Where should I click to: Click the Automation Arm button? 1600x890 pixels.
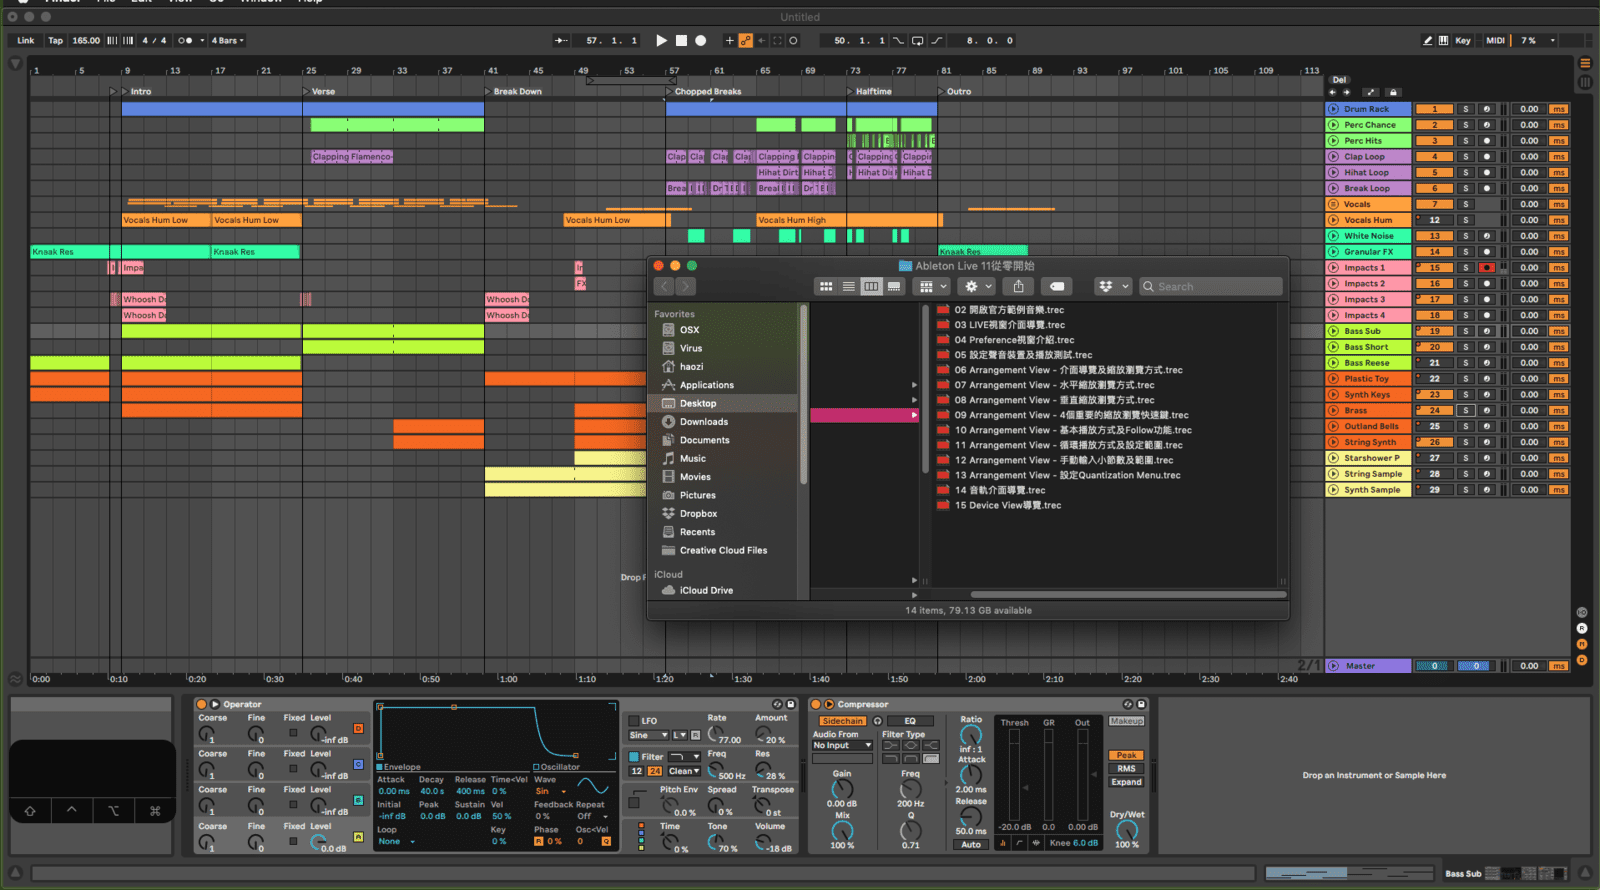click(x=745, y=41)
